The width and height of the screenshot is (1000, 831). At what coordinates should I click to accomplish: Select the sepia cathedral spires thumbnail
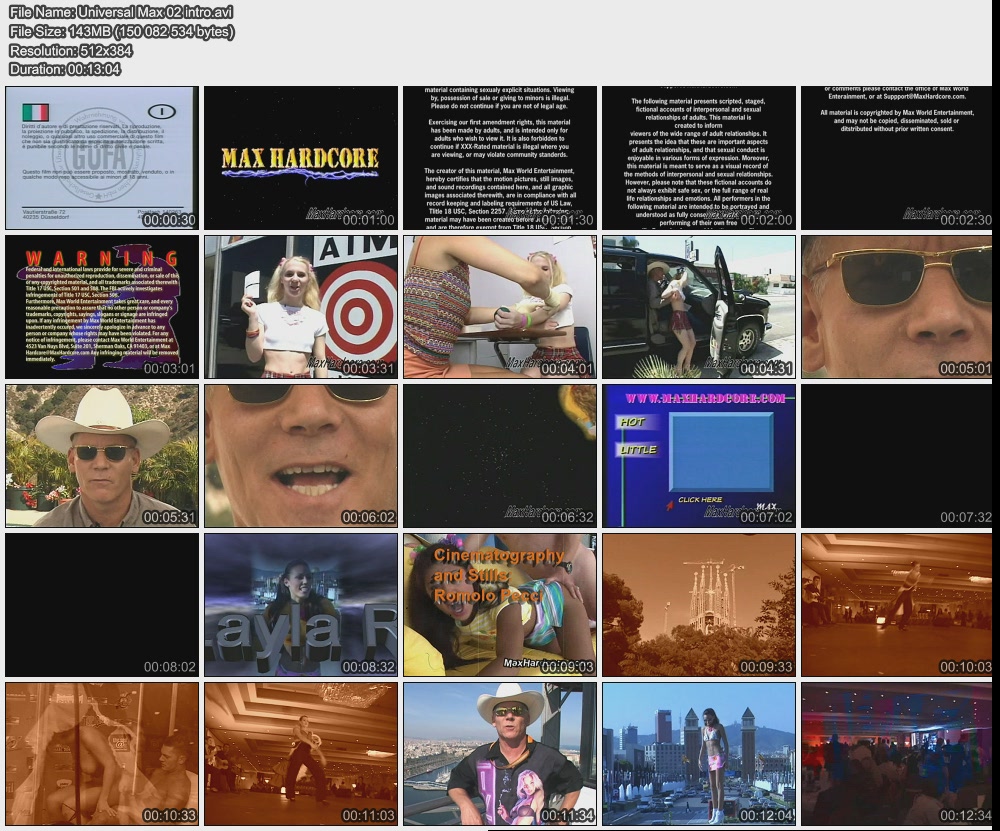pyautogui.click(x=698, y=605)
